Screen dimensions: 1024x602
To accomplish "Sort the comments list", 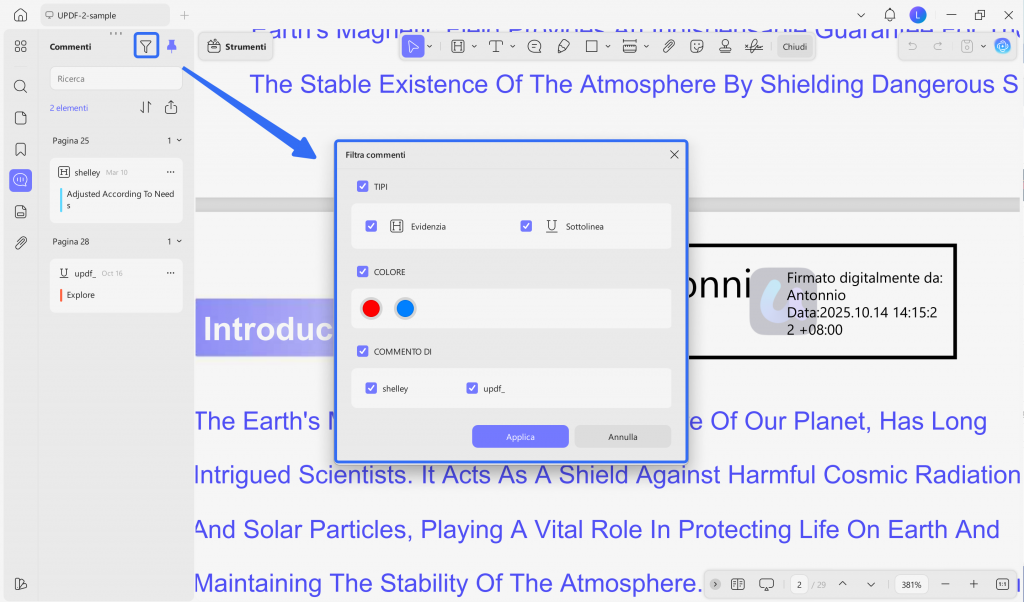I will (146, 108).
